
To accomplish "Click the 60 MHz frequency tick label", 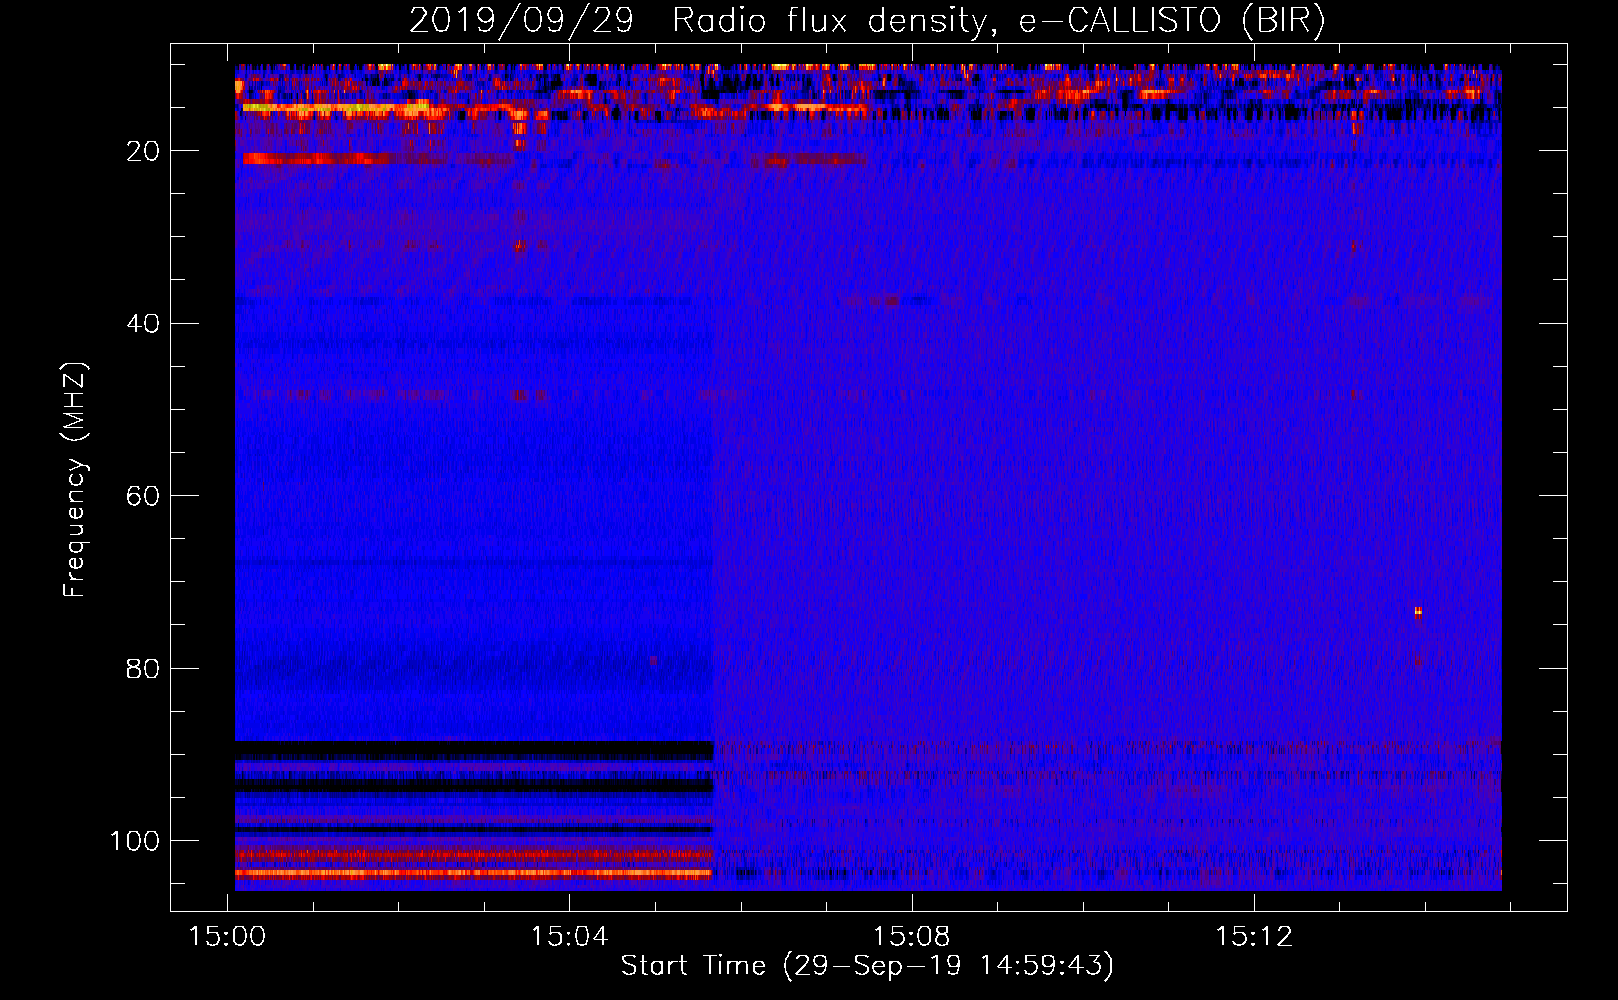I will point(143,496).
